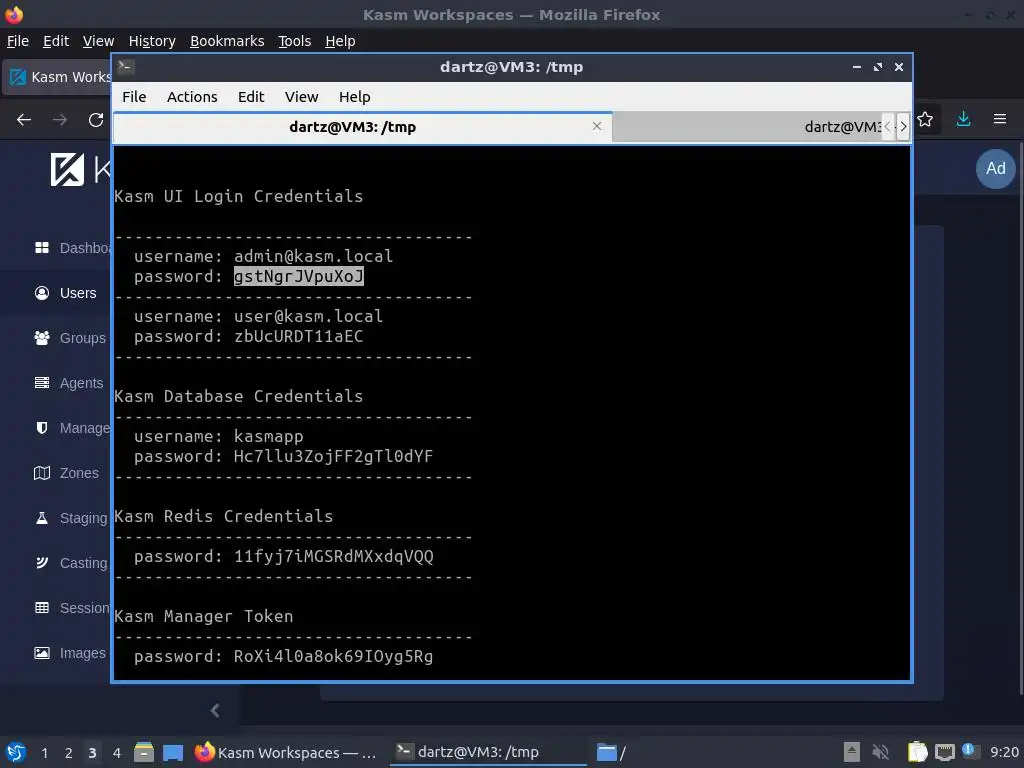Click the user@kasm.local username text
This screenshot has height=768, width=1024.
(x=308, y=316)
